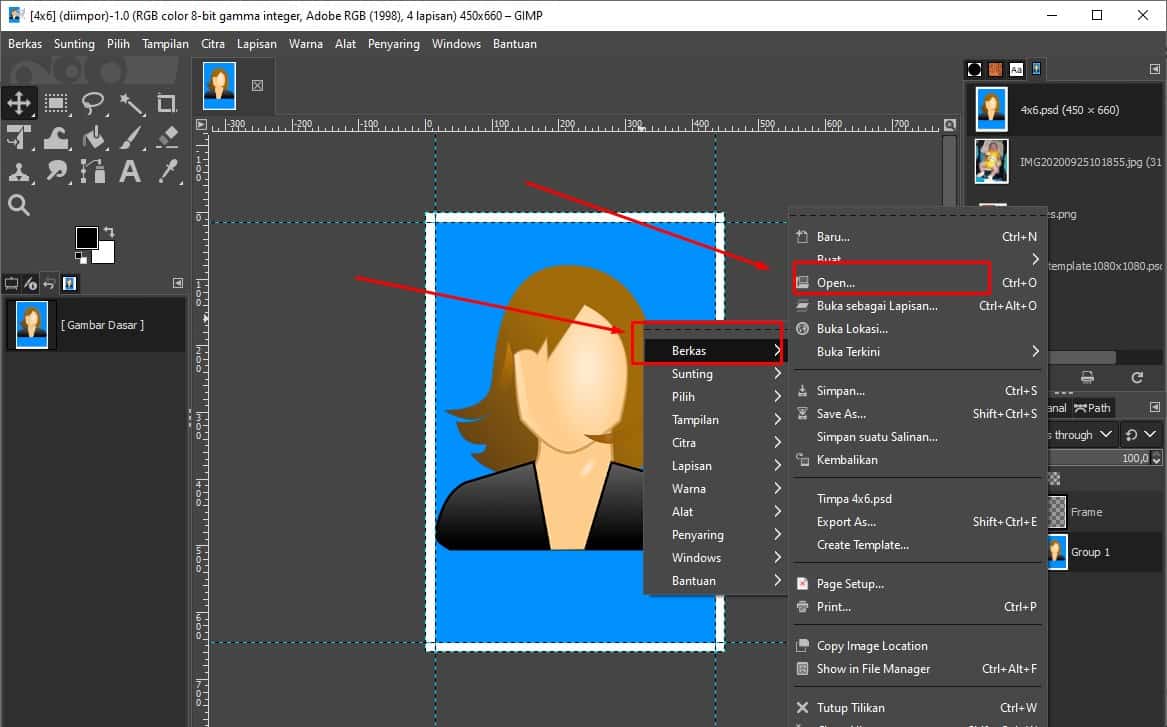This screenshot has width=1167, height=727.
Task: Expand the Buka Terkini submenu
Action: pyautogui.click(x=917, y=351)
